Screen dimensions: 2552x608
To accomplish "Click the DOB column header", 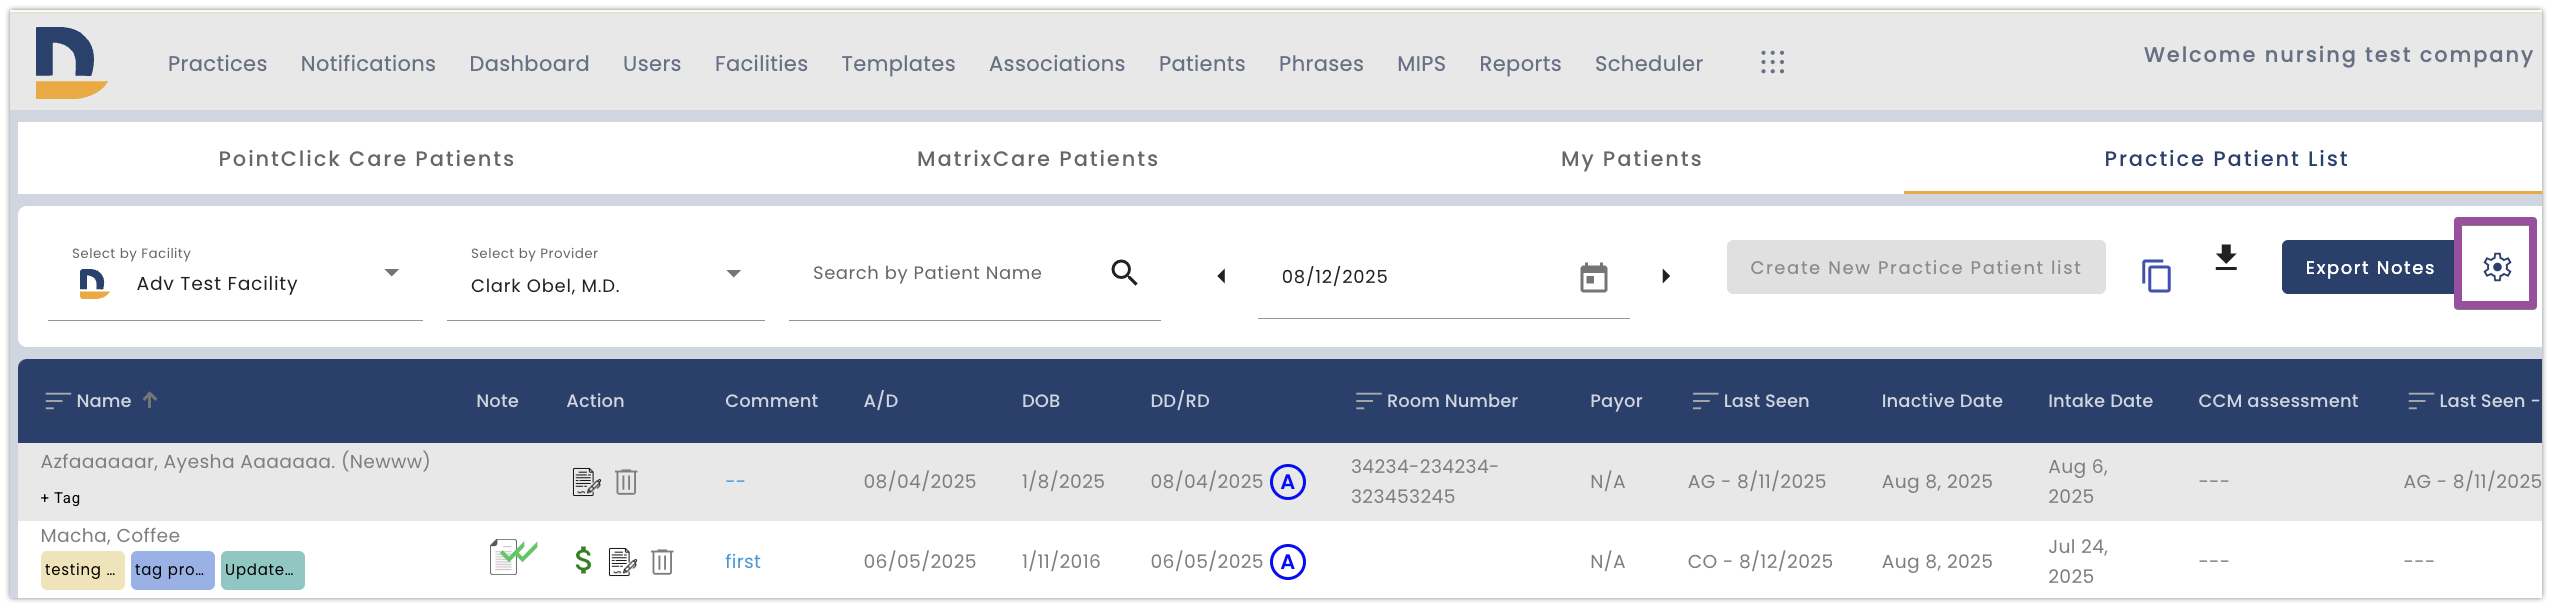I will (1040, 401).
